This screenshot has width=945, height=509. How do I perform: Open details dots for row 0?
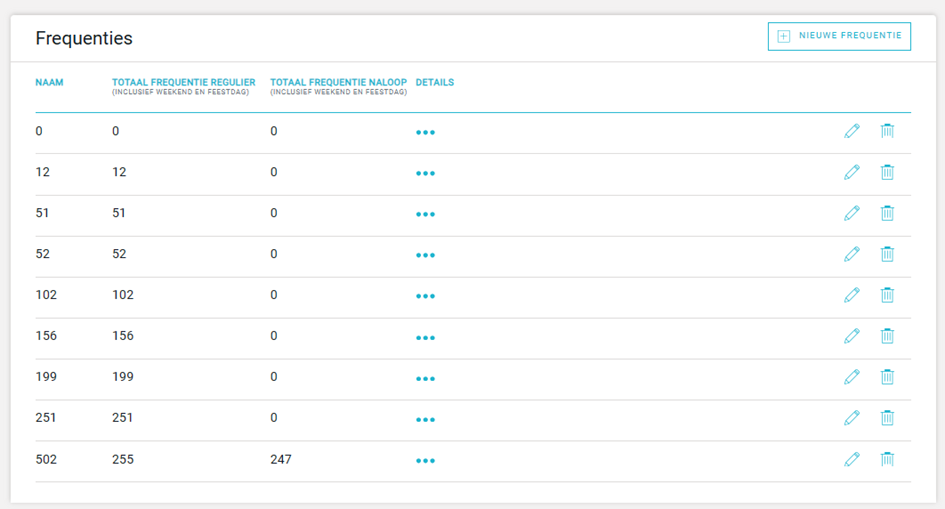tap(425, 133)
